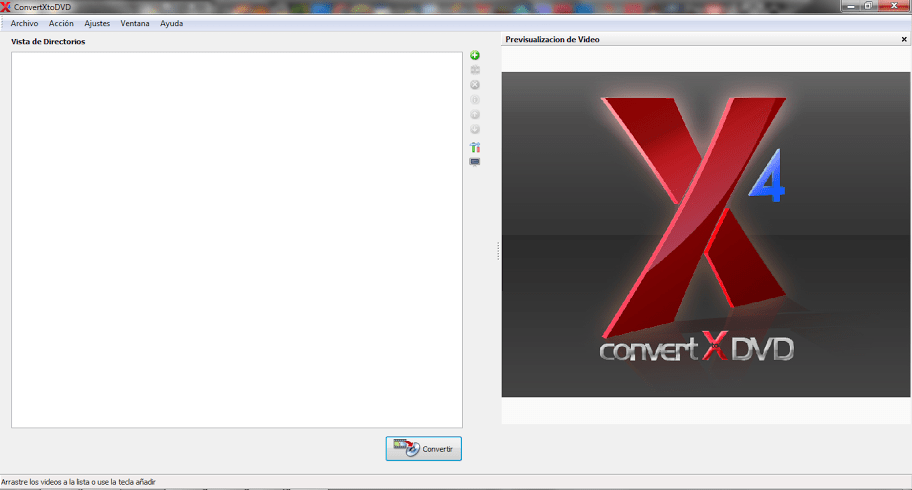Click the grayed remove (X) icon
This screenshot has height=490, width=912.
click(475, 85)
